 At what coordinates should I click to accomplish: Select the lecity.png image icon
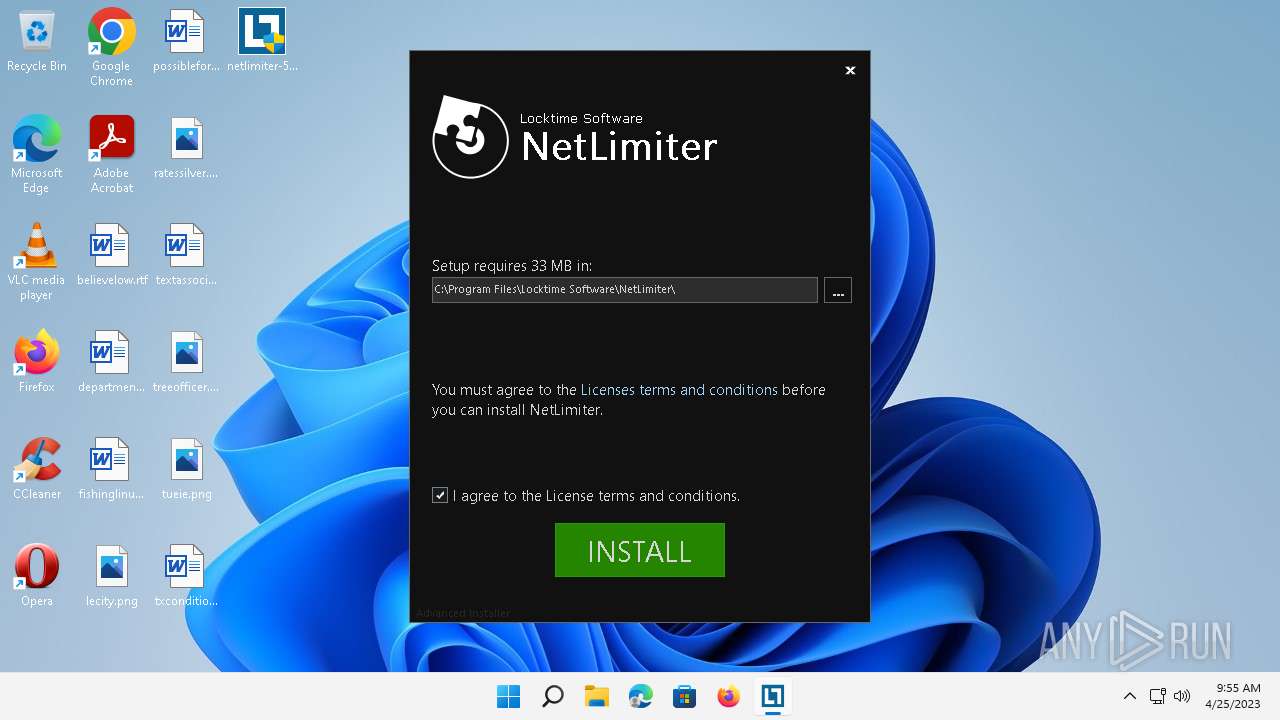[111, 577]
